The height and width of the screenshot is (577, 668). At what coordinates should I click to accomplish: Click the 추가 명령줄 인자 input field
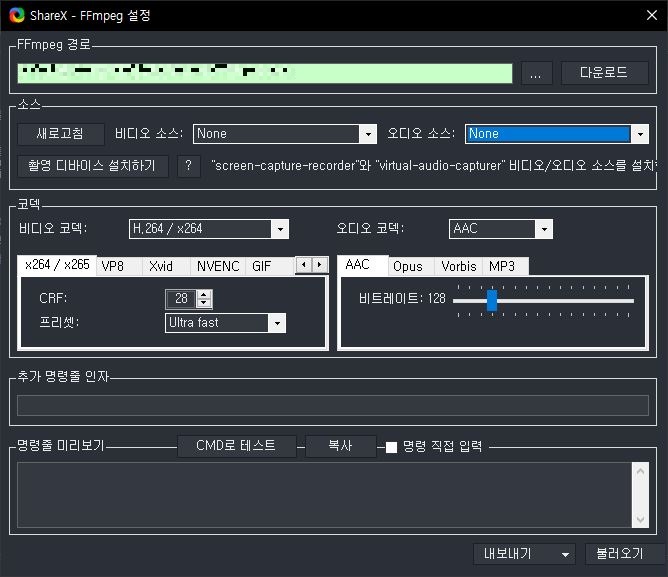pyautogui.click(x=333, y=405)
